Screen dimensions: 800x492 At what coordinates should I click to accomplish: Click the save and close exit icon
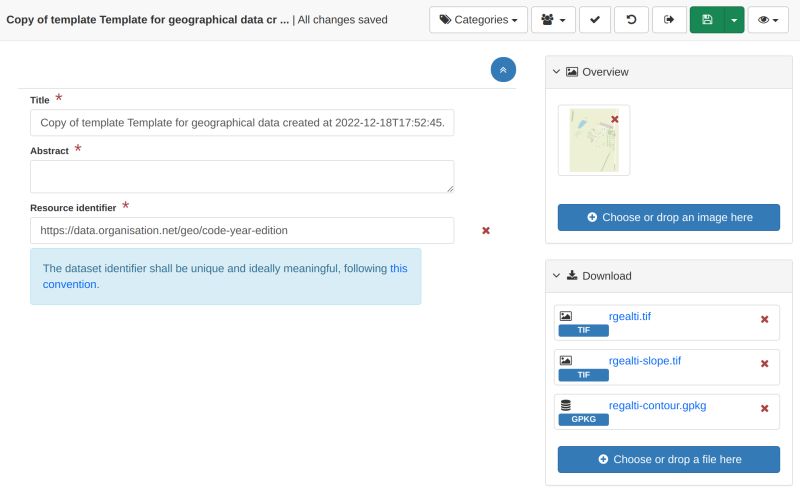pyautogui.click(x=669, y=20)
